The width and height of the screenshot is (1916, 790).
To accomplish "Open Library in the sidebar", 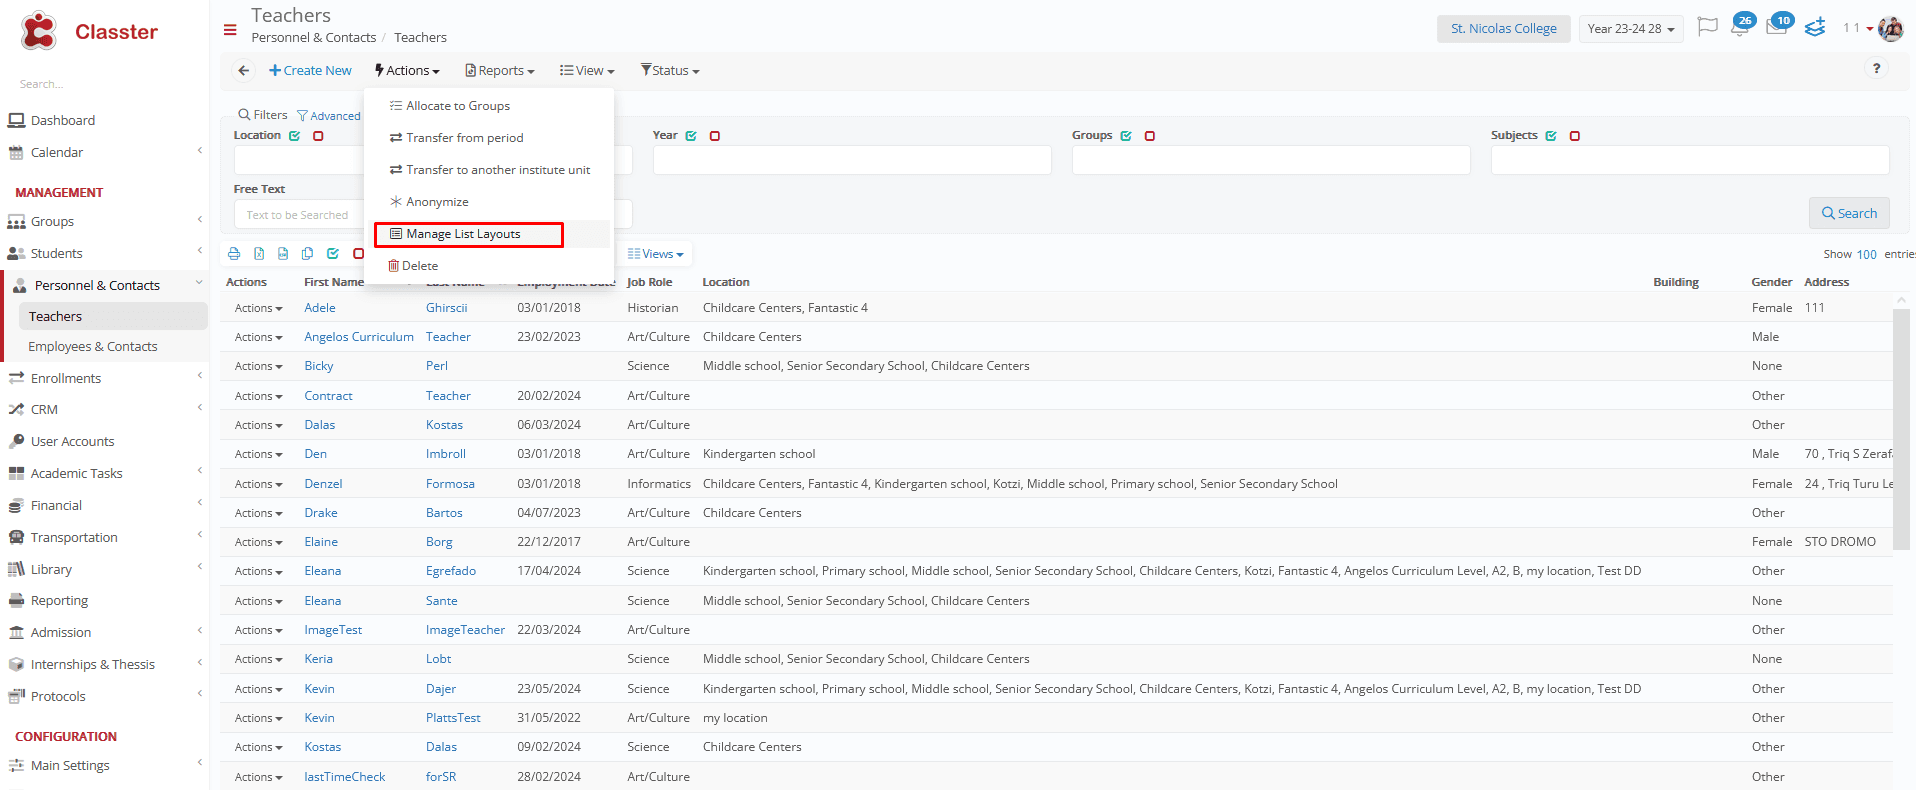I will click(x=51, y=570).
